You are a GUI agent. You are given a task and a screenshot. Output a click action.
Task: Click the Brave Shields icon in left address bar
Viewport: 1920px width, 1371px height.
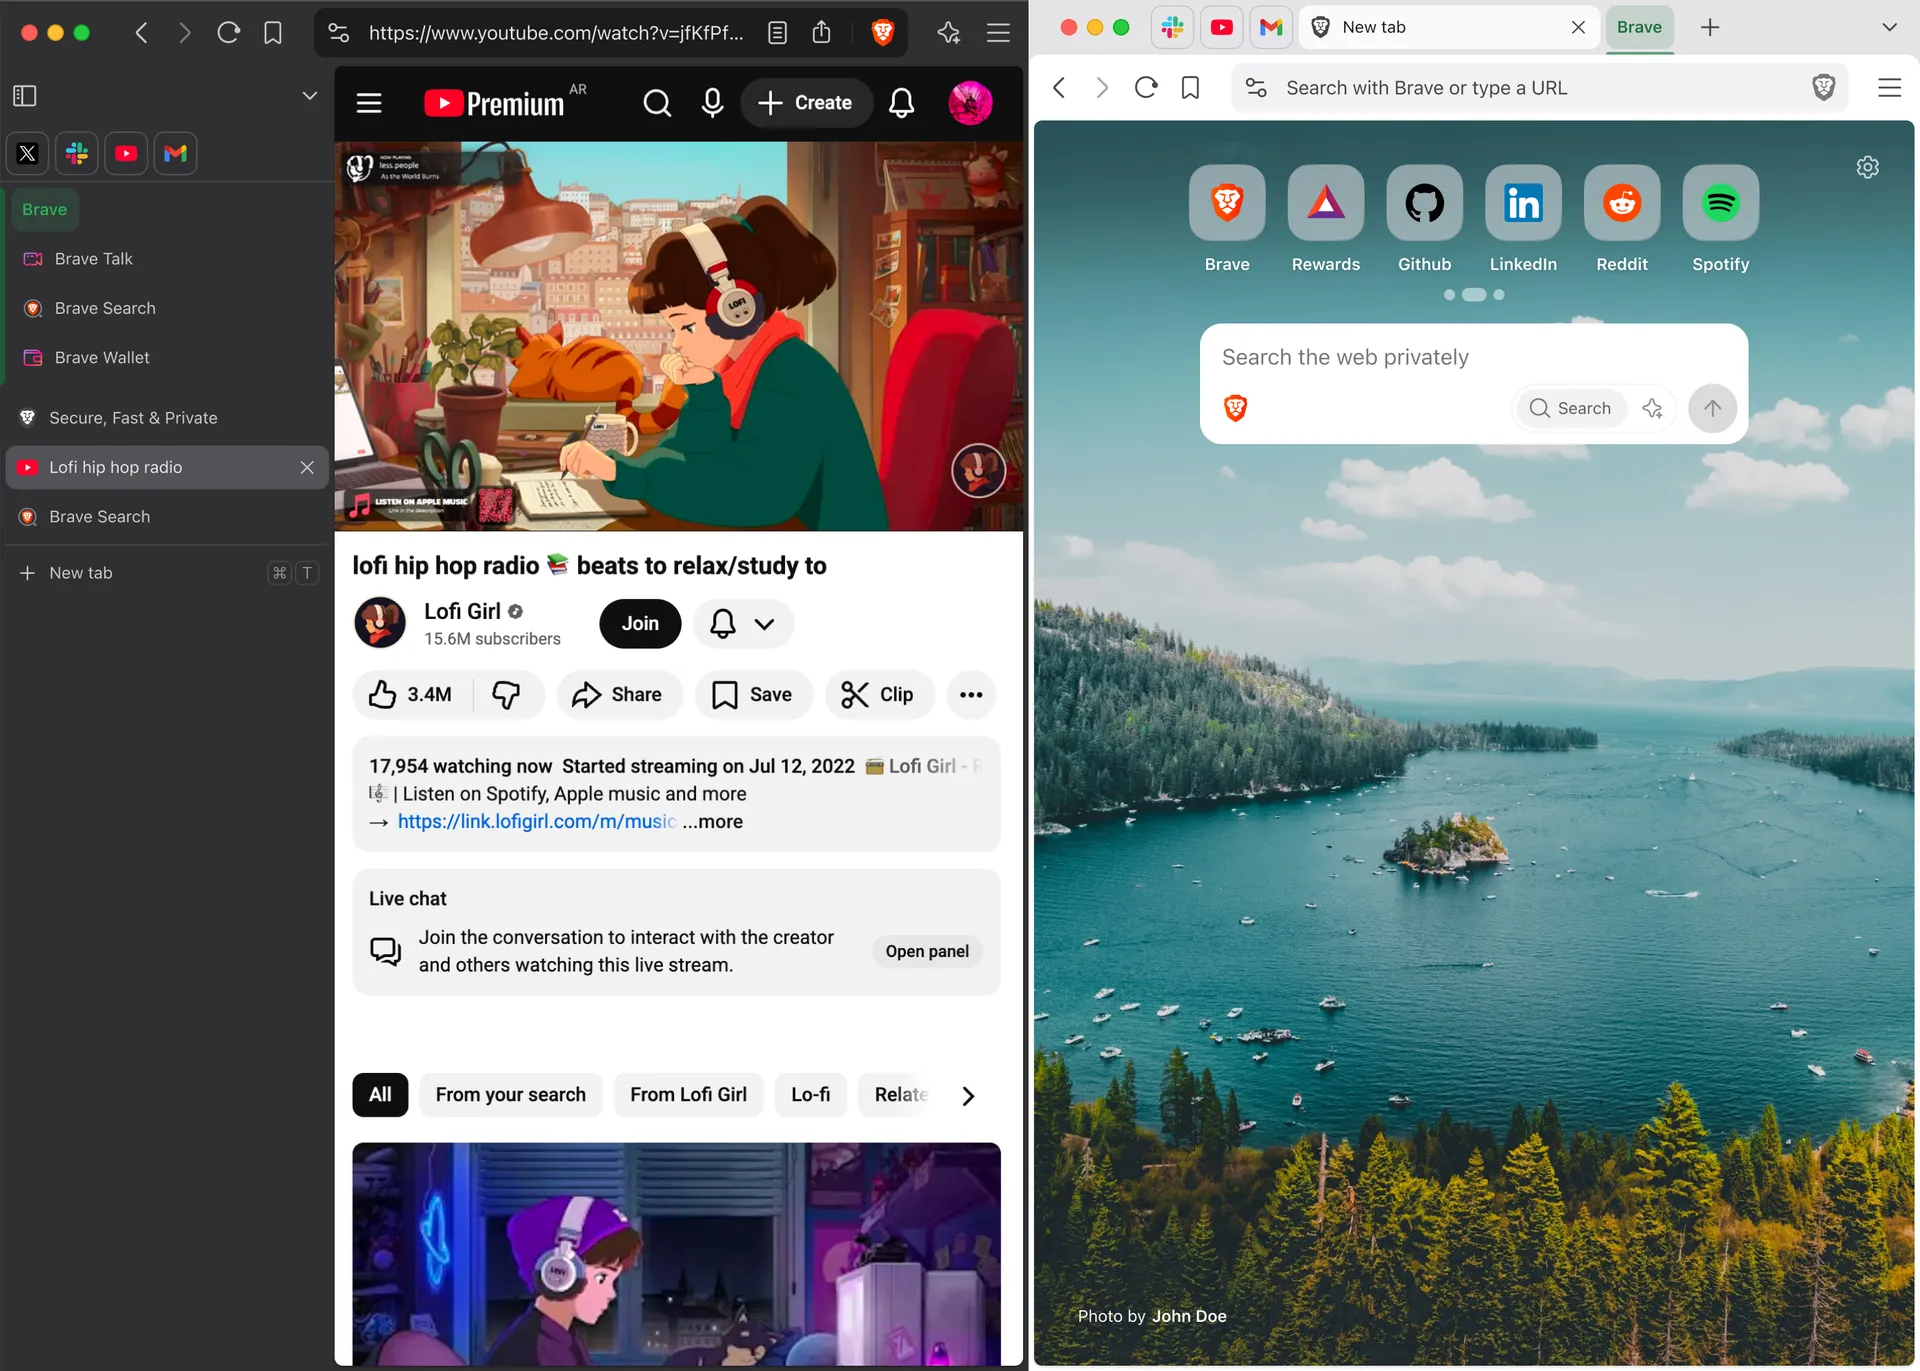882,33
